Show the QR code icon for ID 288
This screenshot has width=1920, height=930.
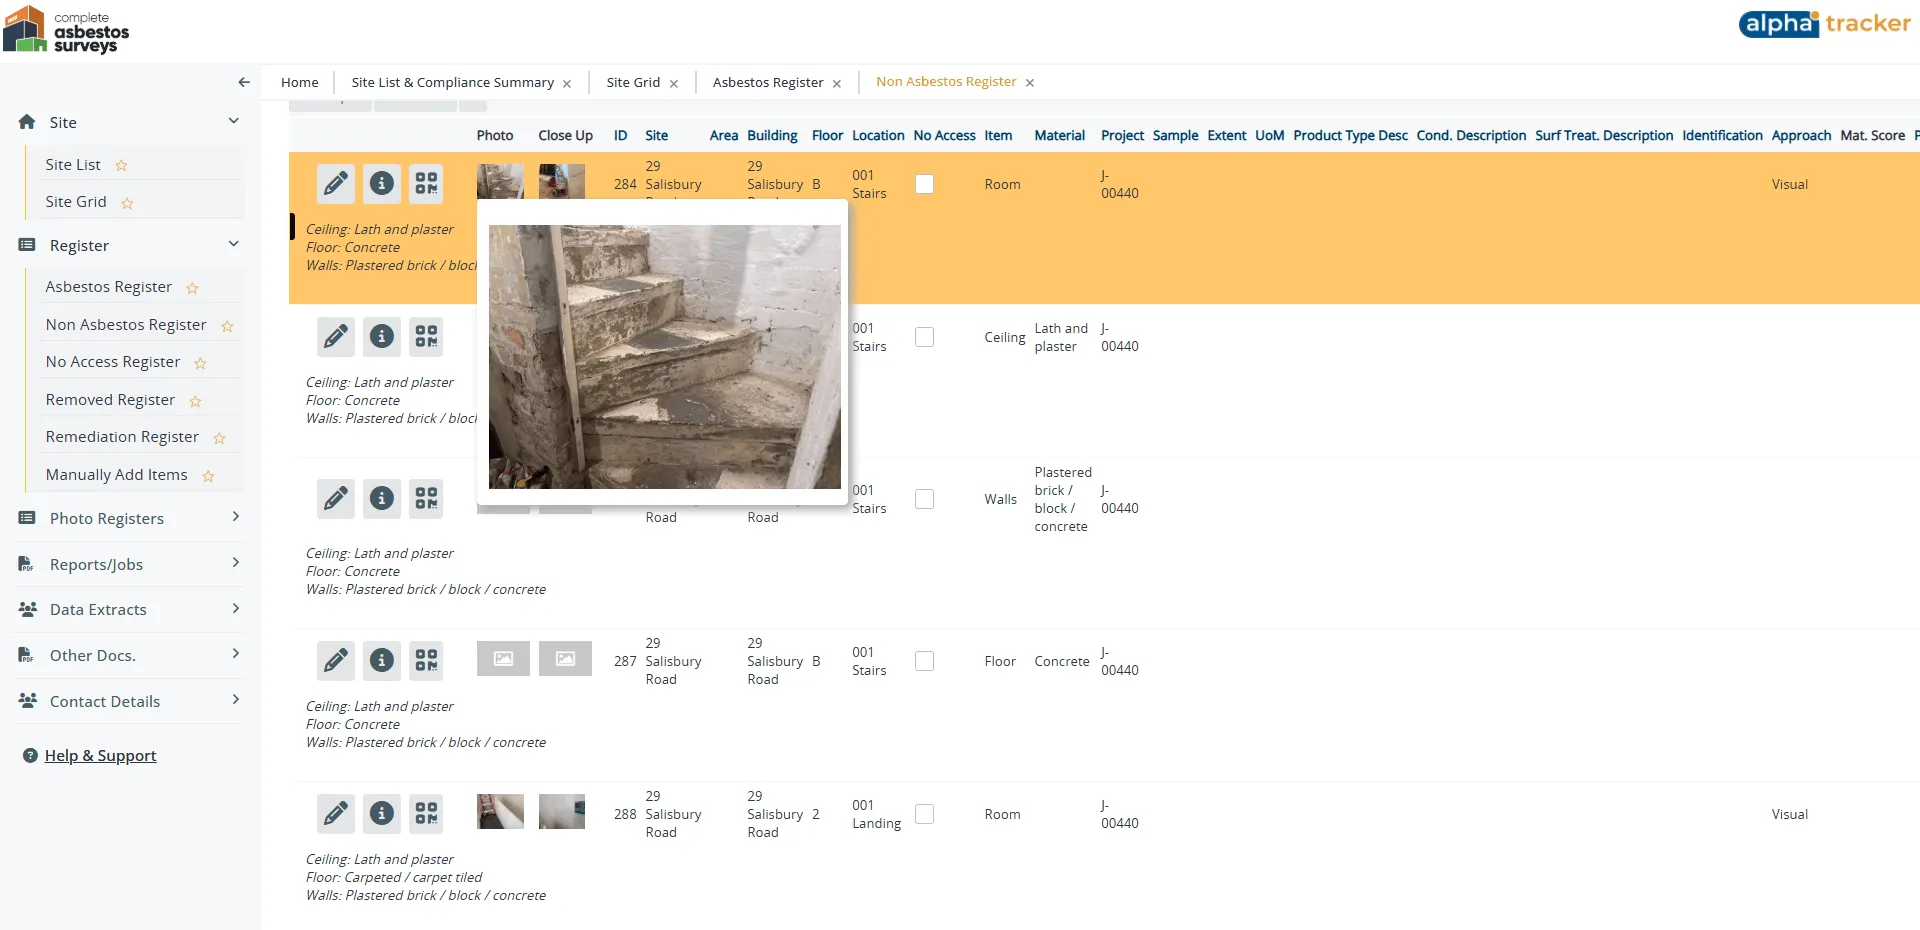pyautogui.click(x=427, y=814)
